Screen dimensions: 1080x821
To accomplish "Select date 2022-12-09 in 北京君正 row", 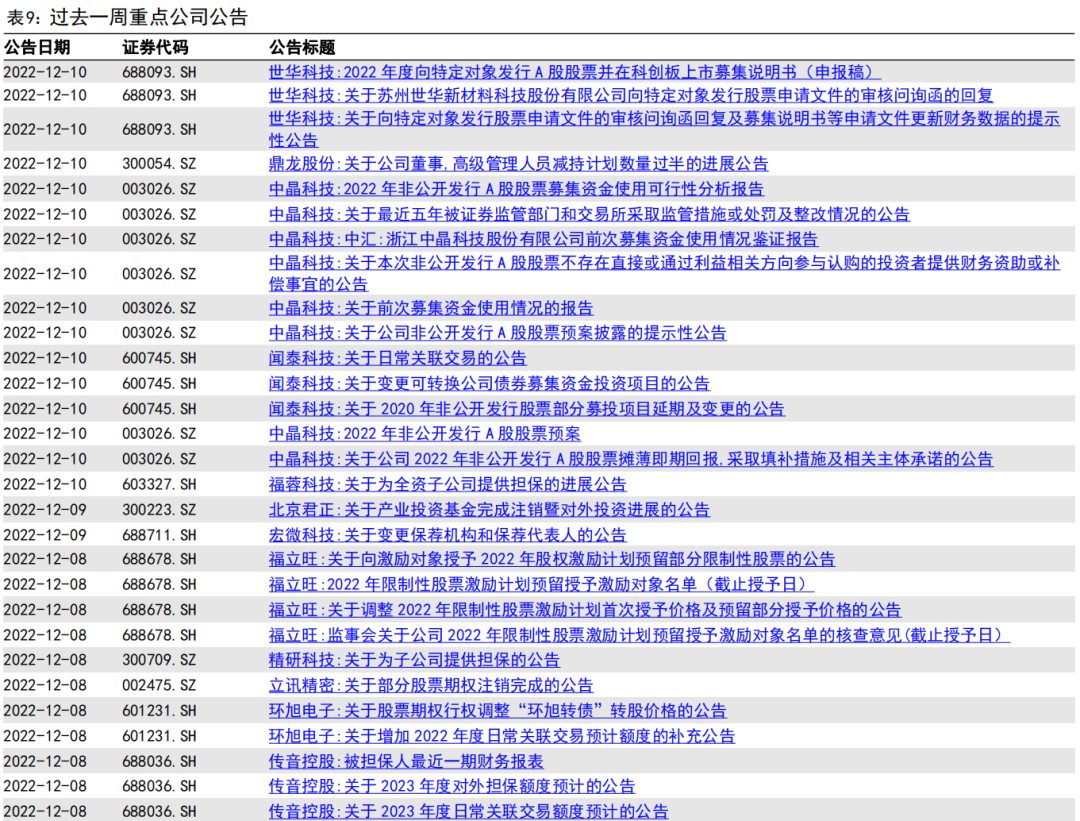I will (x=45, y=510).
